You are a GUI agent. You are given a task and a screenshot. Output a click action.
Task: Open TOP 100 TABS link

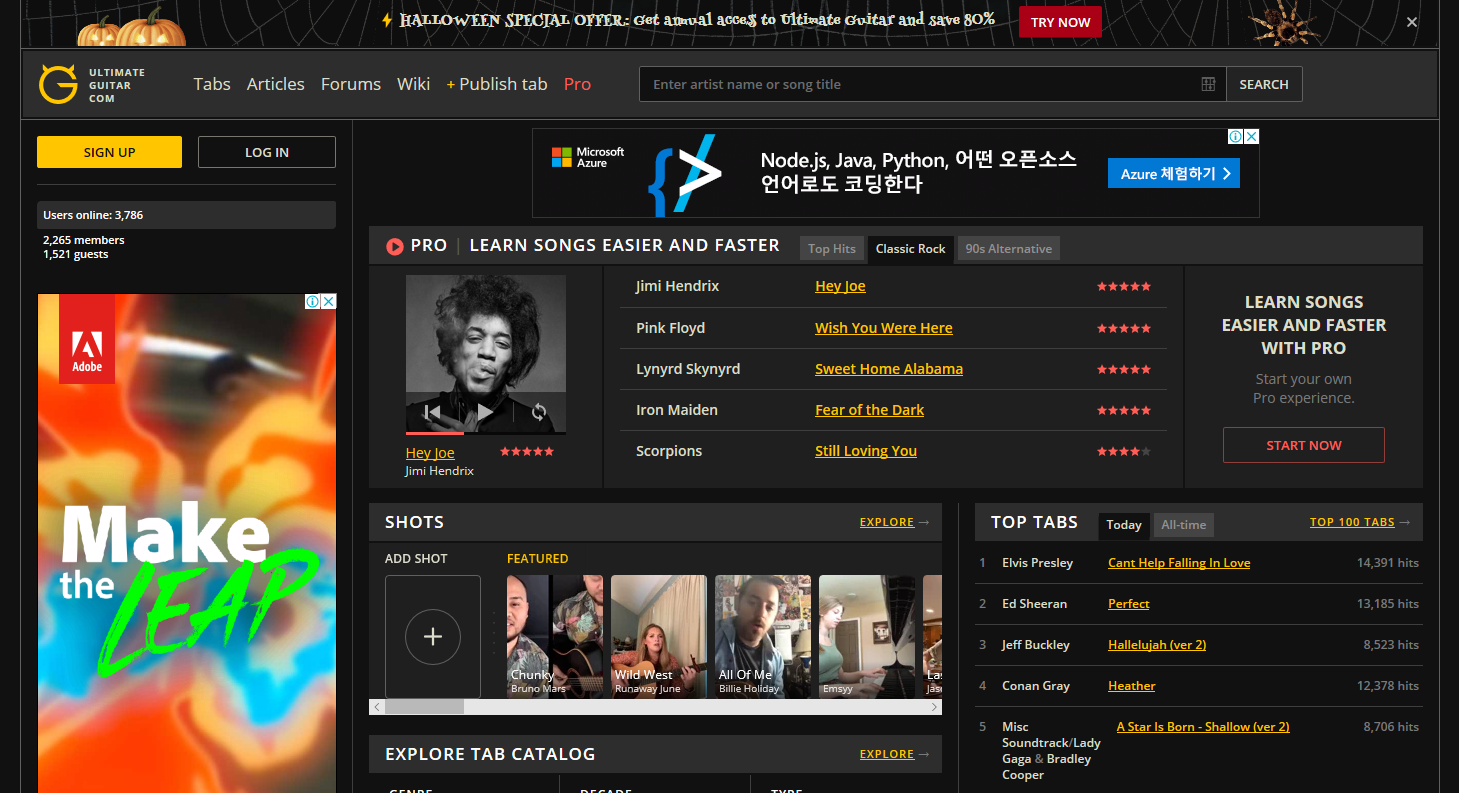coord(1352,522)
